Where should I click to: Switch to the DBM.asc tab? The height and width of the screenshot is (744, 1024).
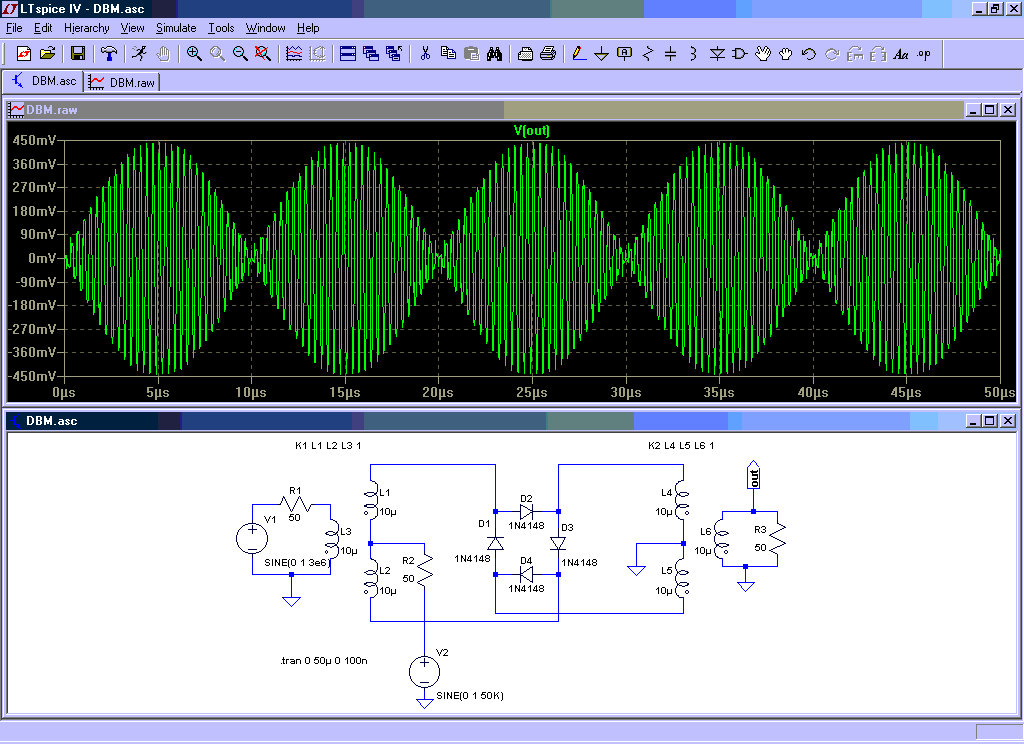coord(44,81)
